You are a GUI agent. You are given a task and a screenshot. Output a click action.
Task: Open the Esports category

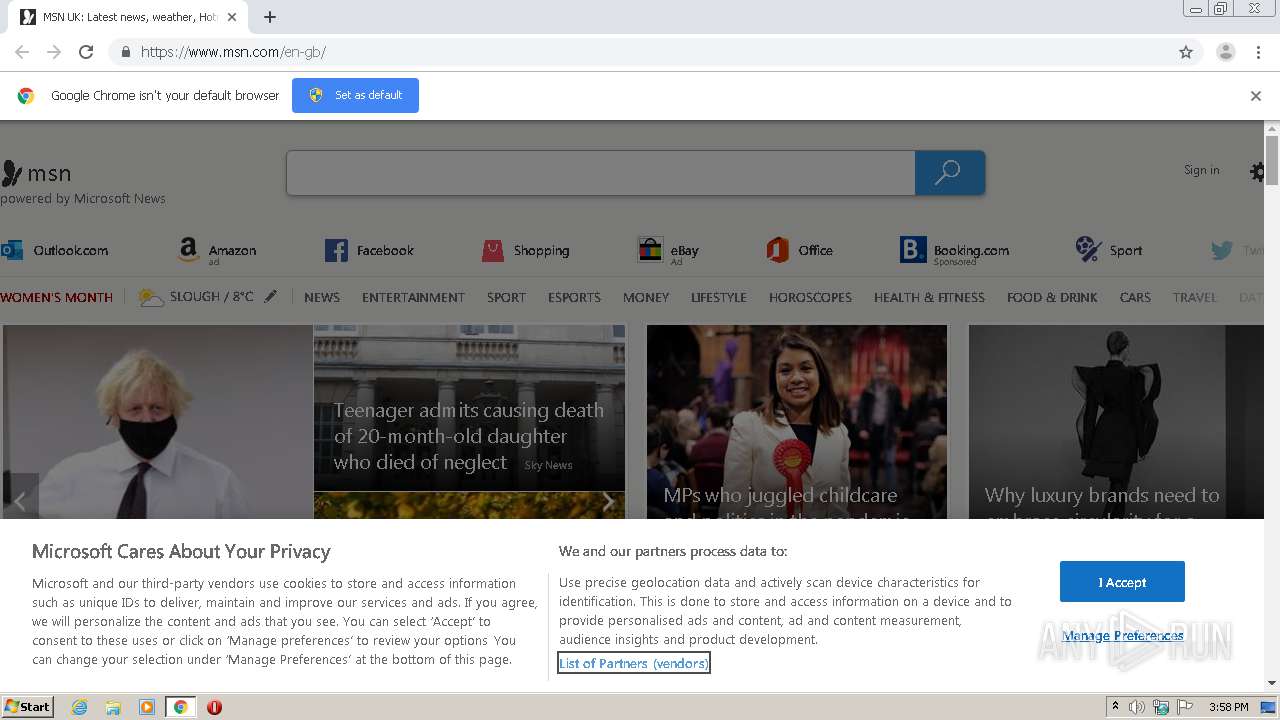(x=574, y=297)
